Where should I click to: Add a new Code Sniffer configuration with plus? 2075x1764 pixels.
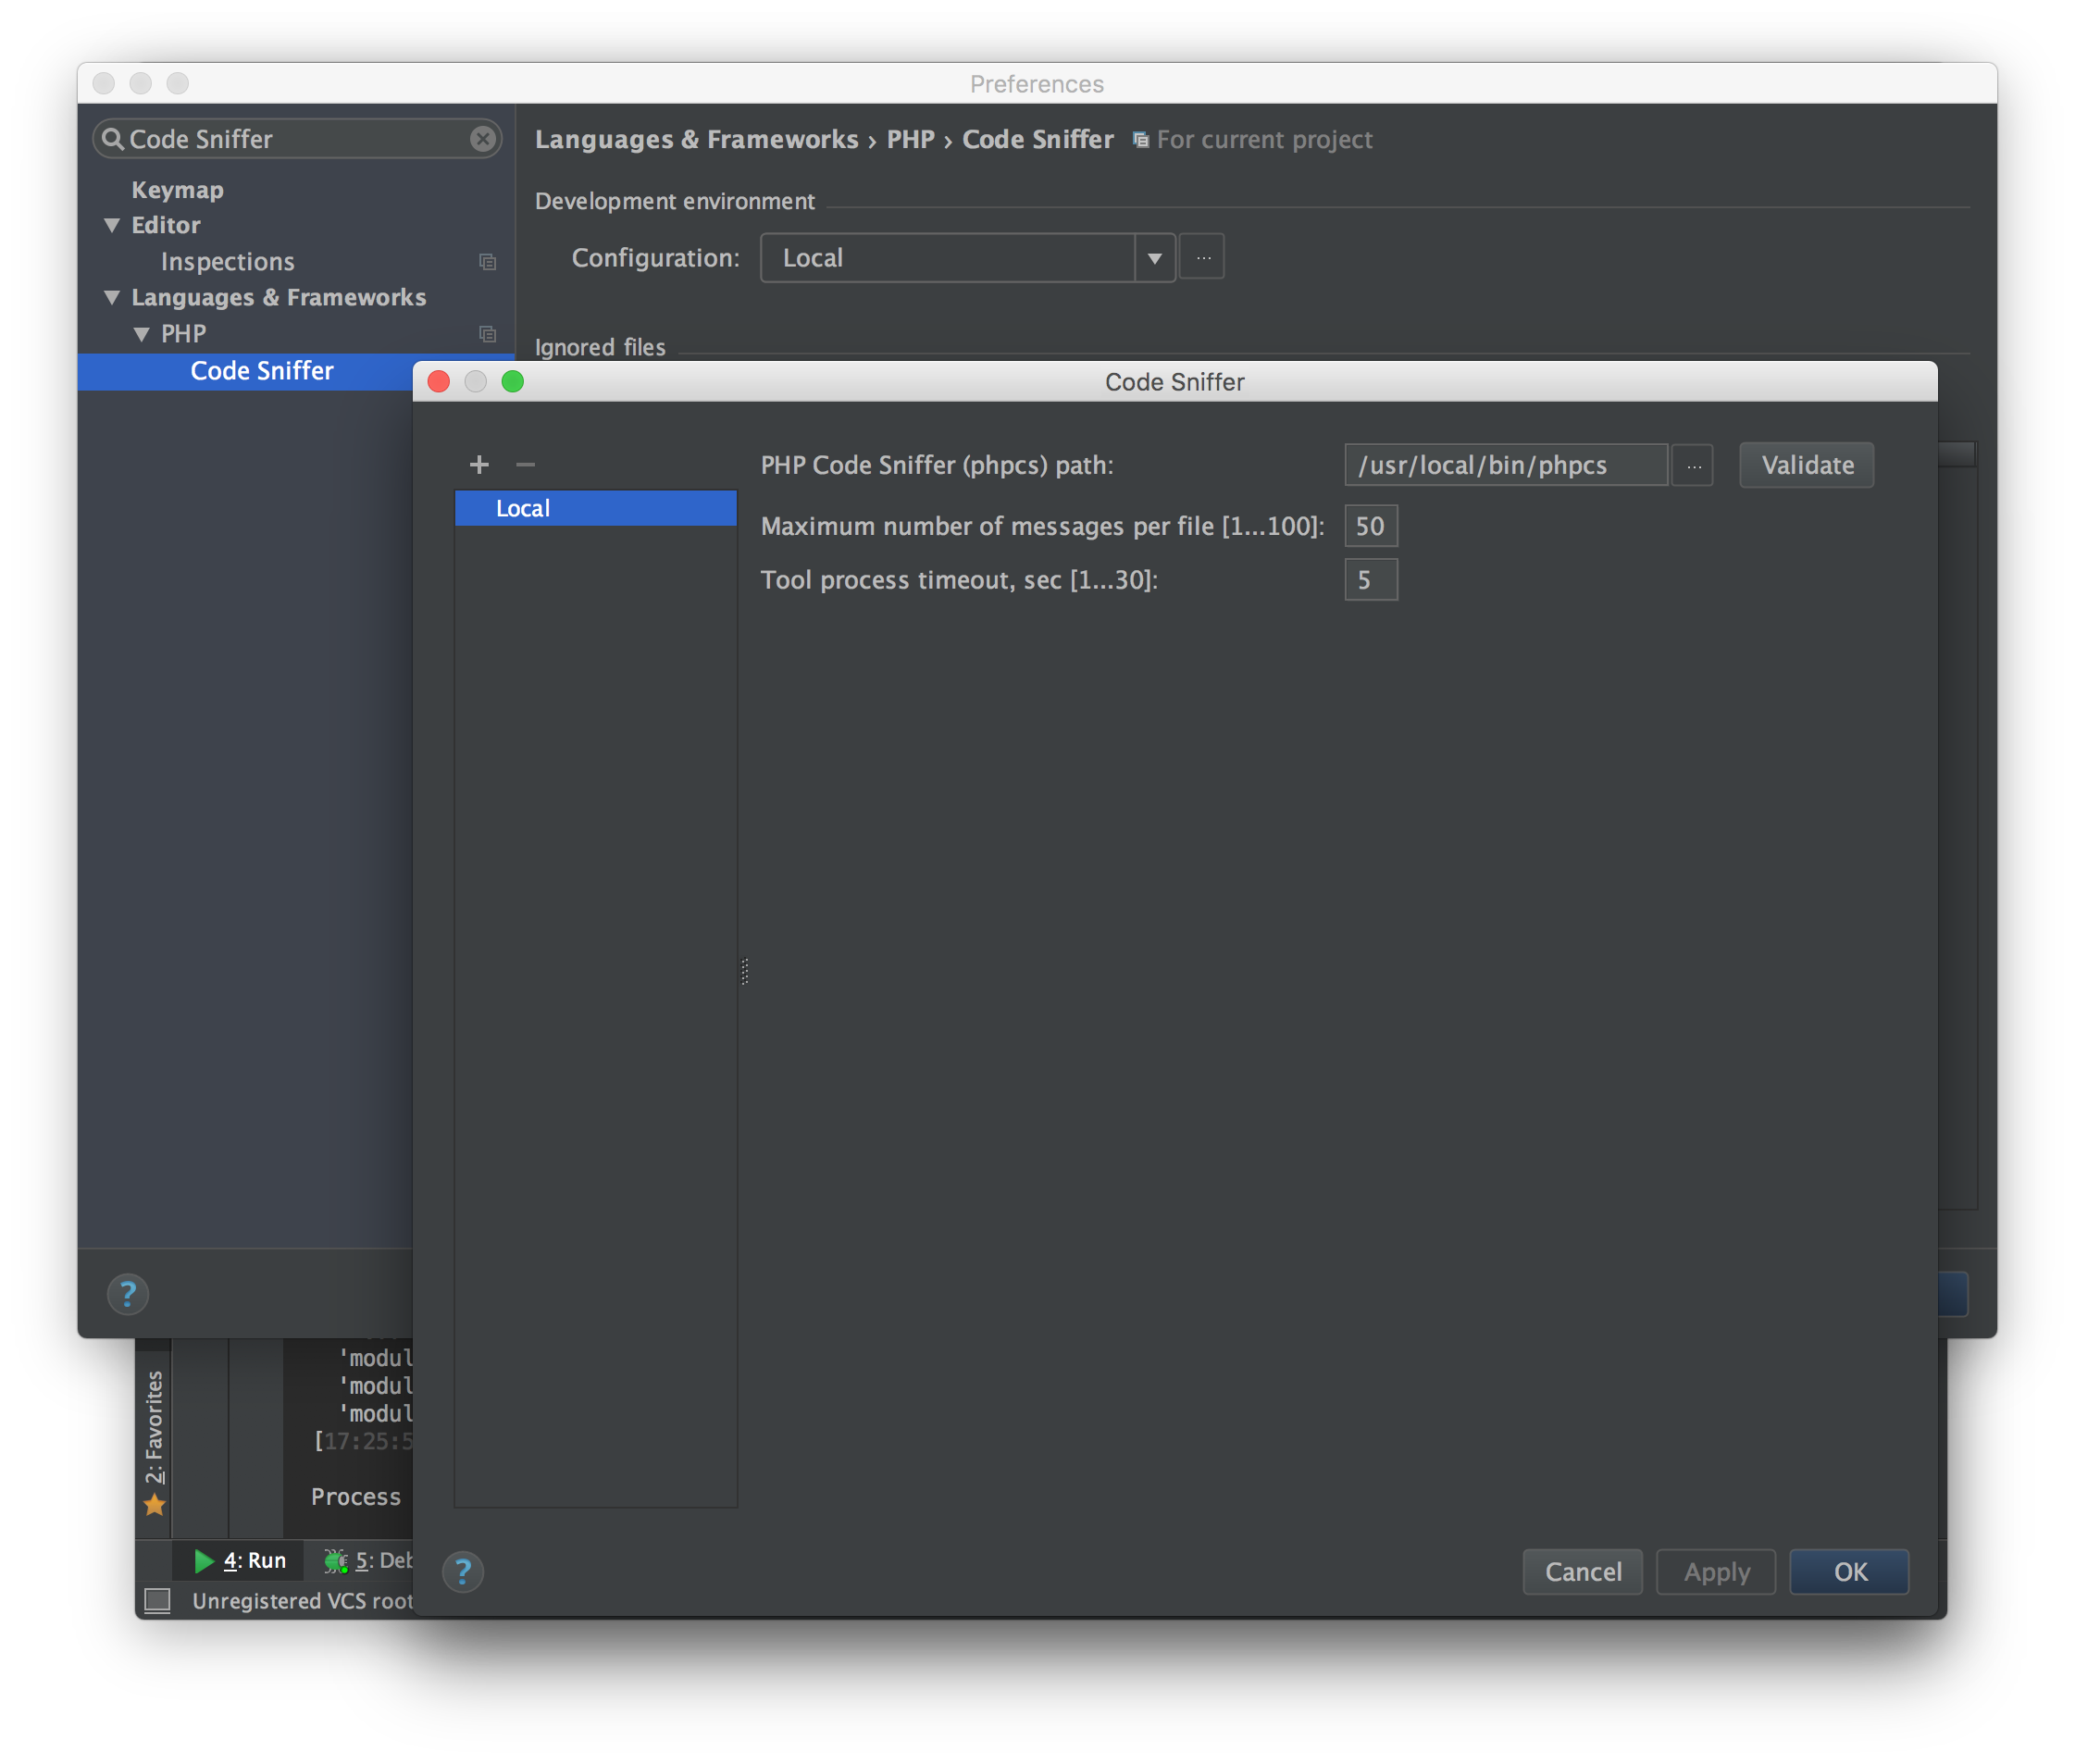(479, 464)
